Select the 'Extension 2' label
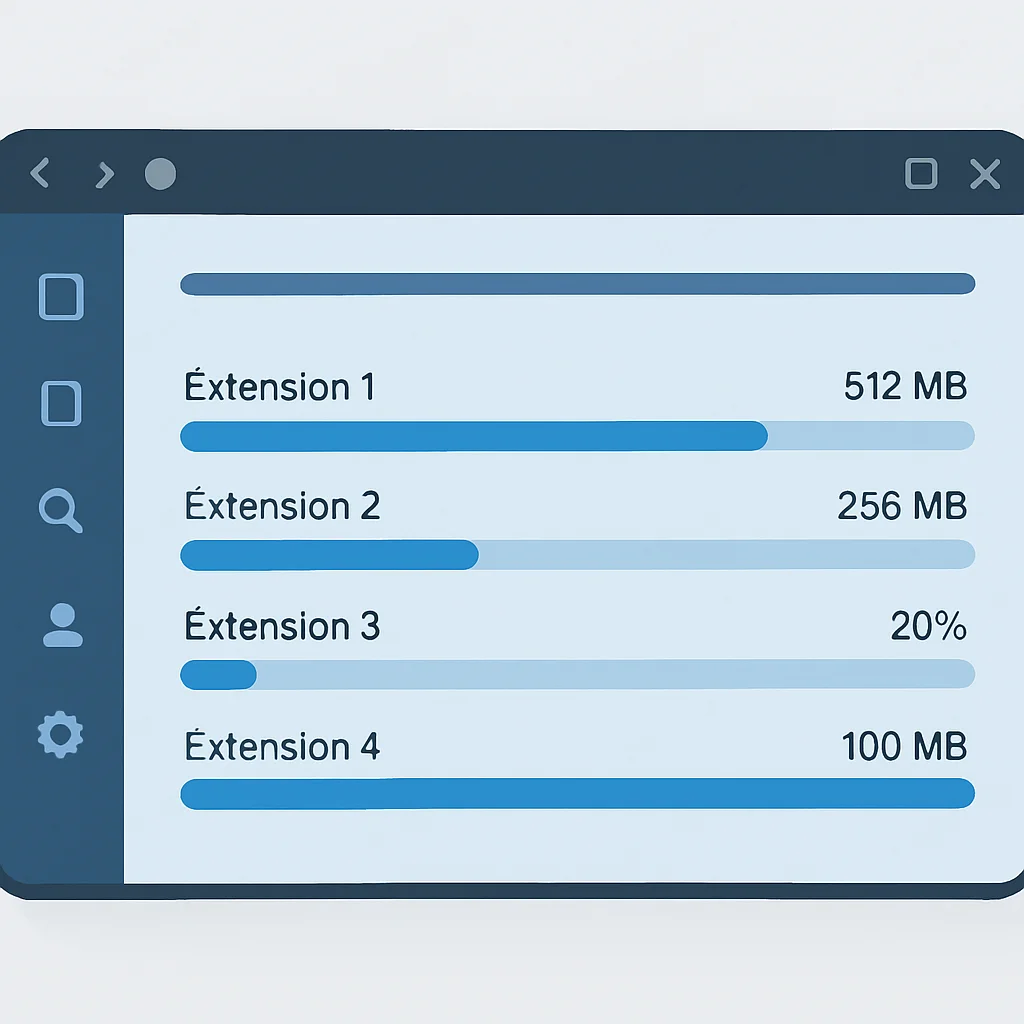 point(282,504)
